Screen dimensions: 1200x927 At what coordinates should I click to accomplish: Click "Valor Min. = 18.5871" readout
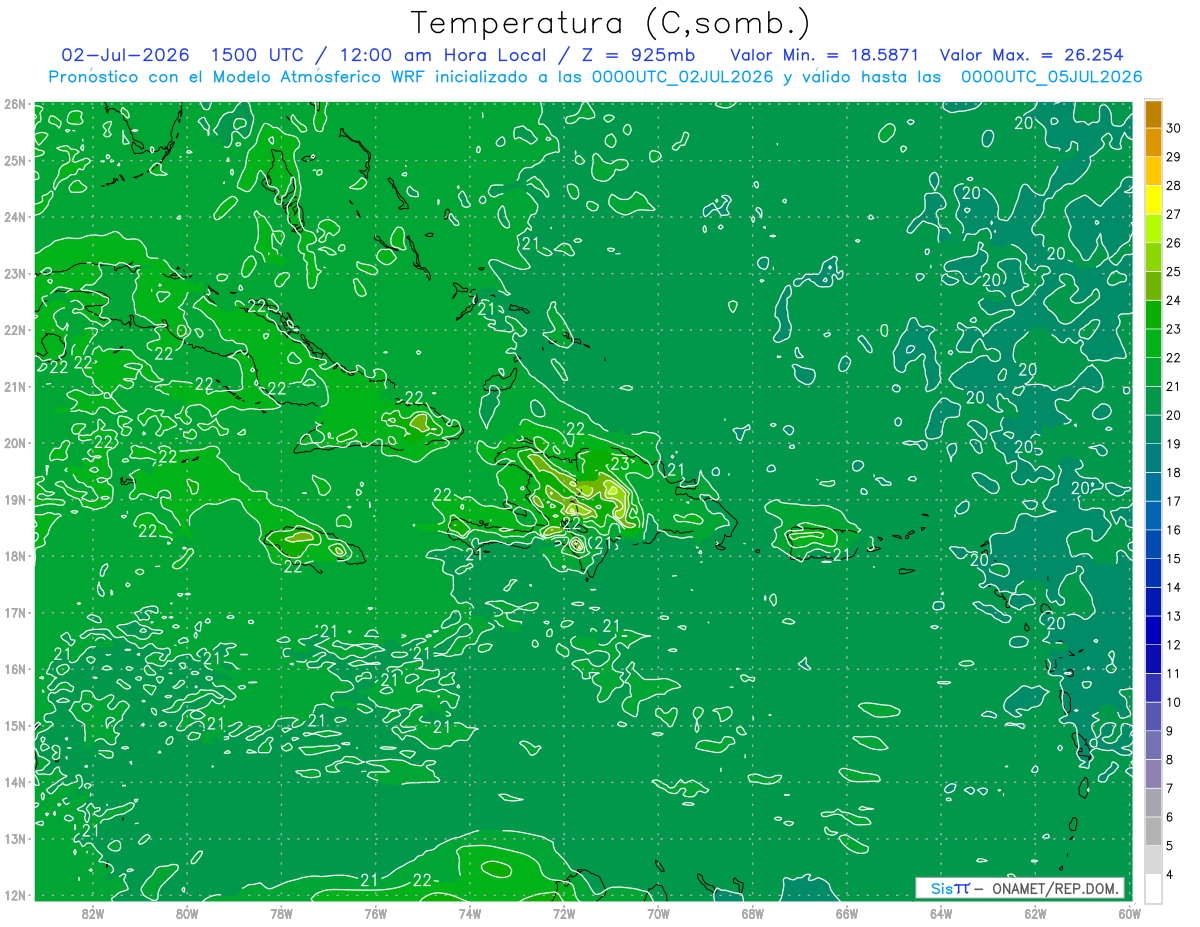point(824,54)
